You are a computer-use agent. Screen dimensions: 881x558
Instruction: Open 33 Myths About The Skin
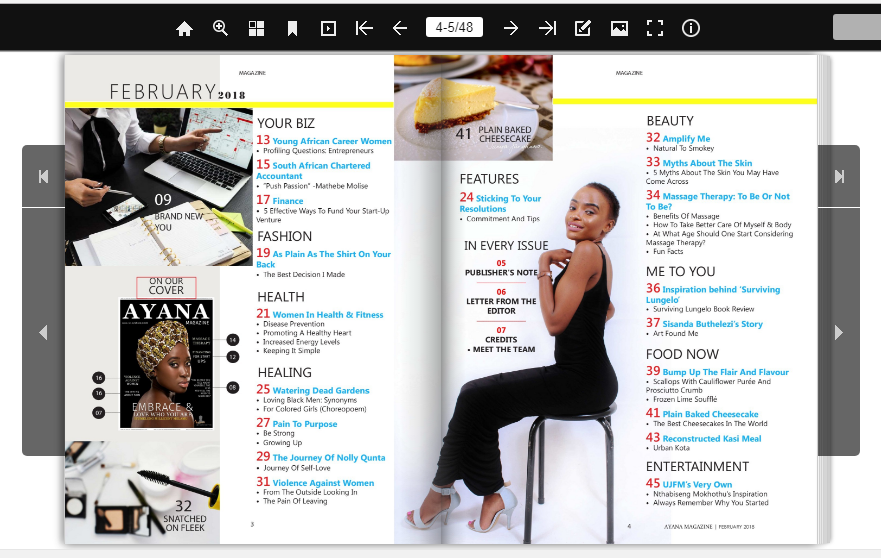[x=699, y=162]
